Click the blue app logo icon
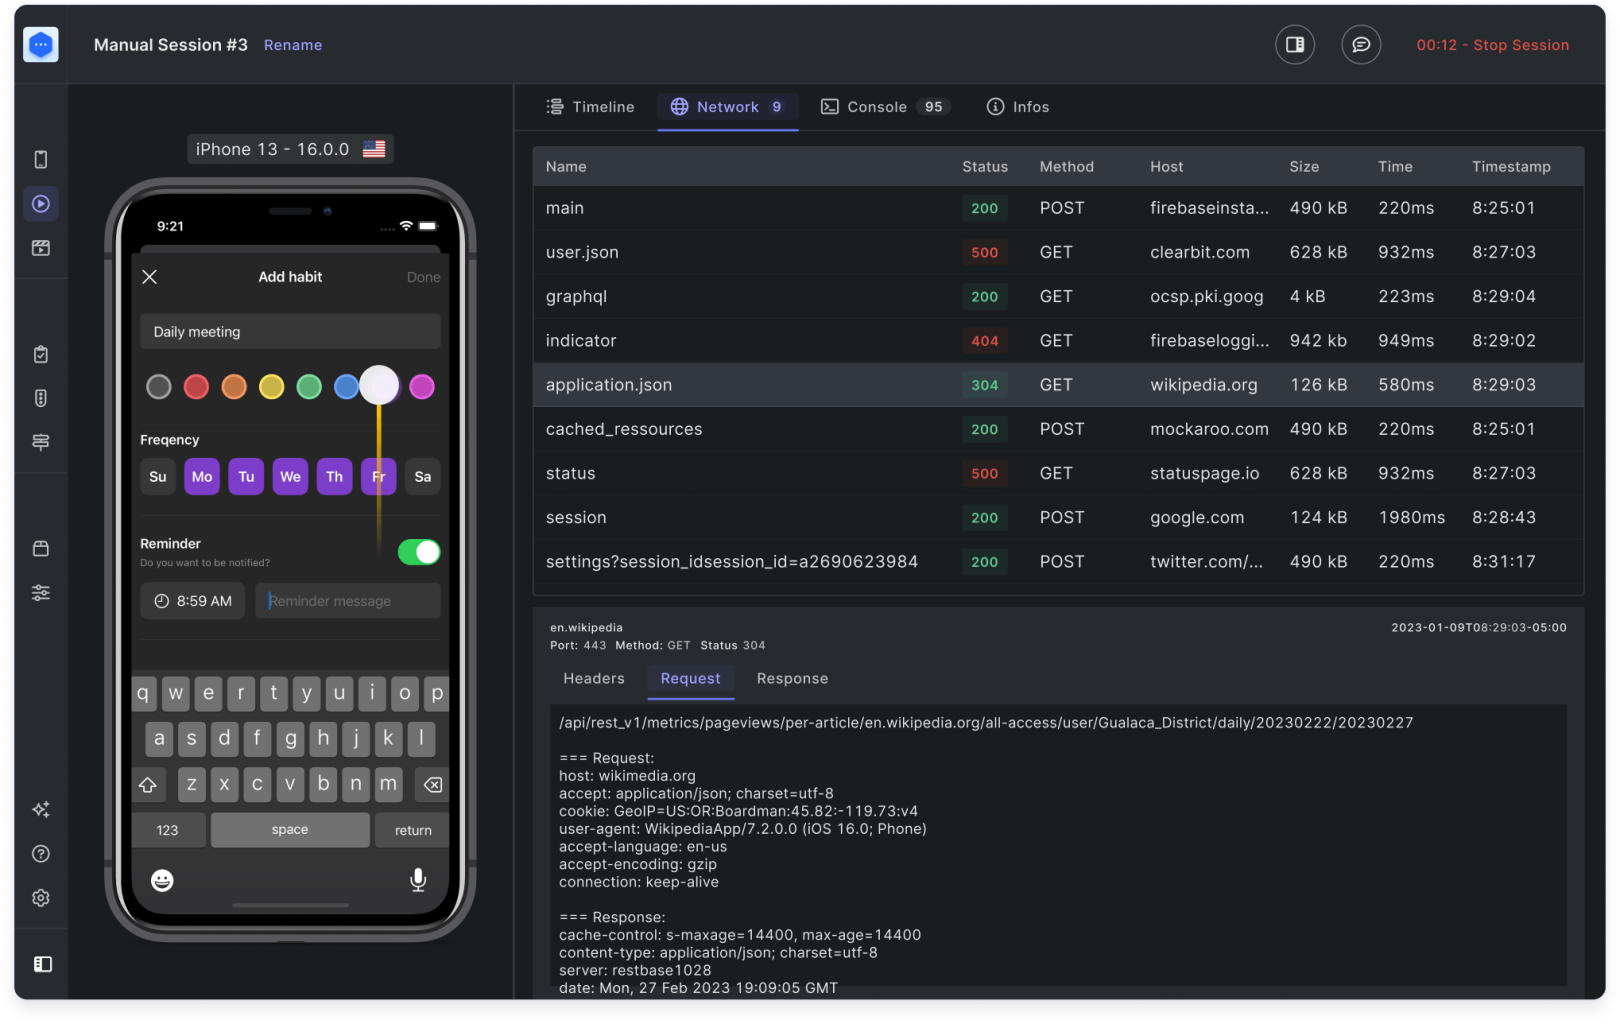 (41, 45)
